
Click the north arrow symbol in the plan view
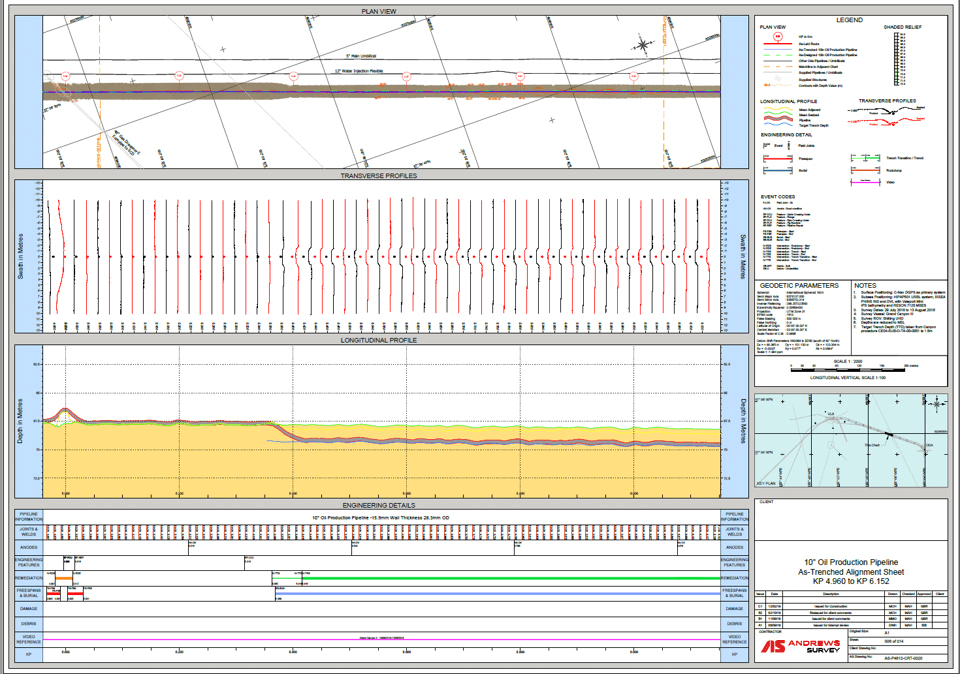coord(641,42)
